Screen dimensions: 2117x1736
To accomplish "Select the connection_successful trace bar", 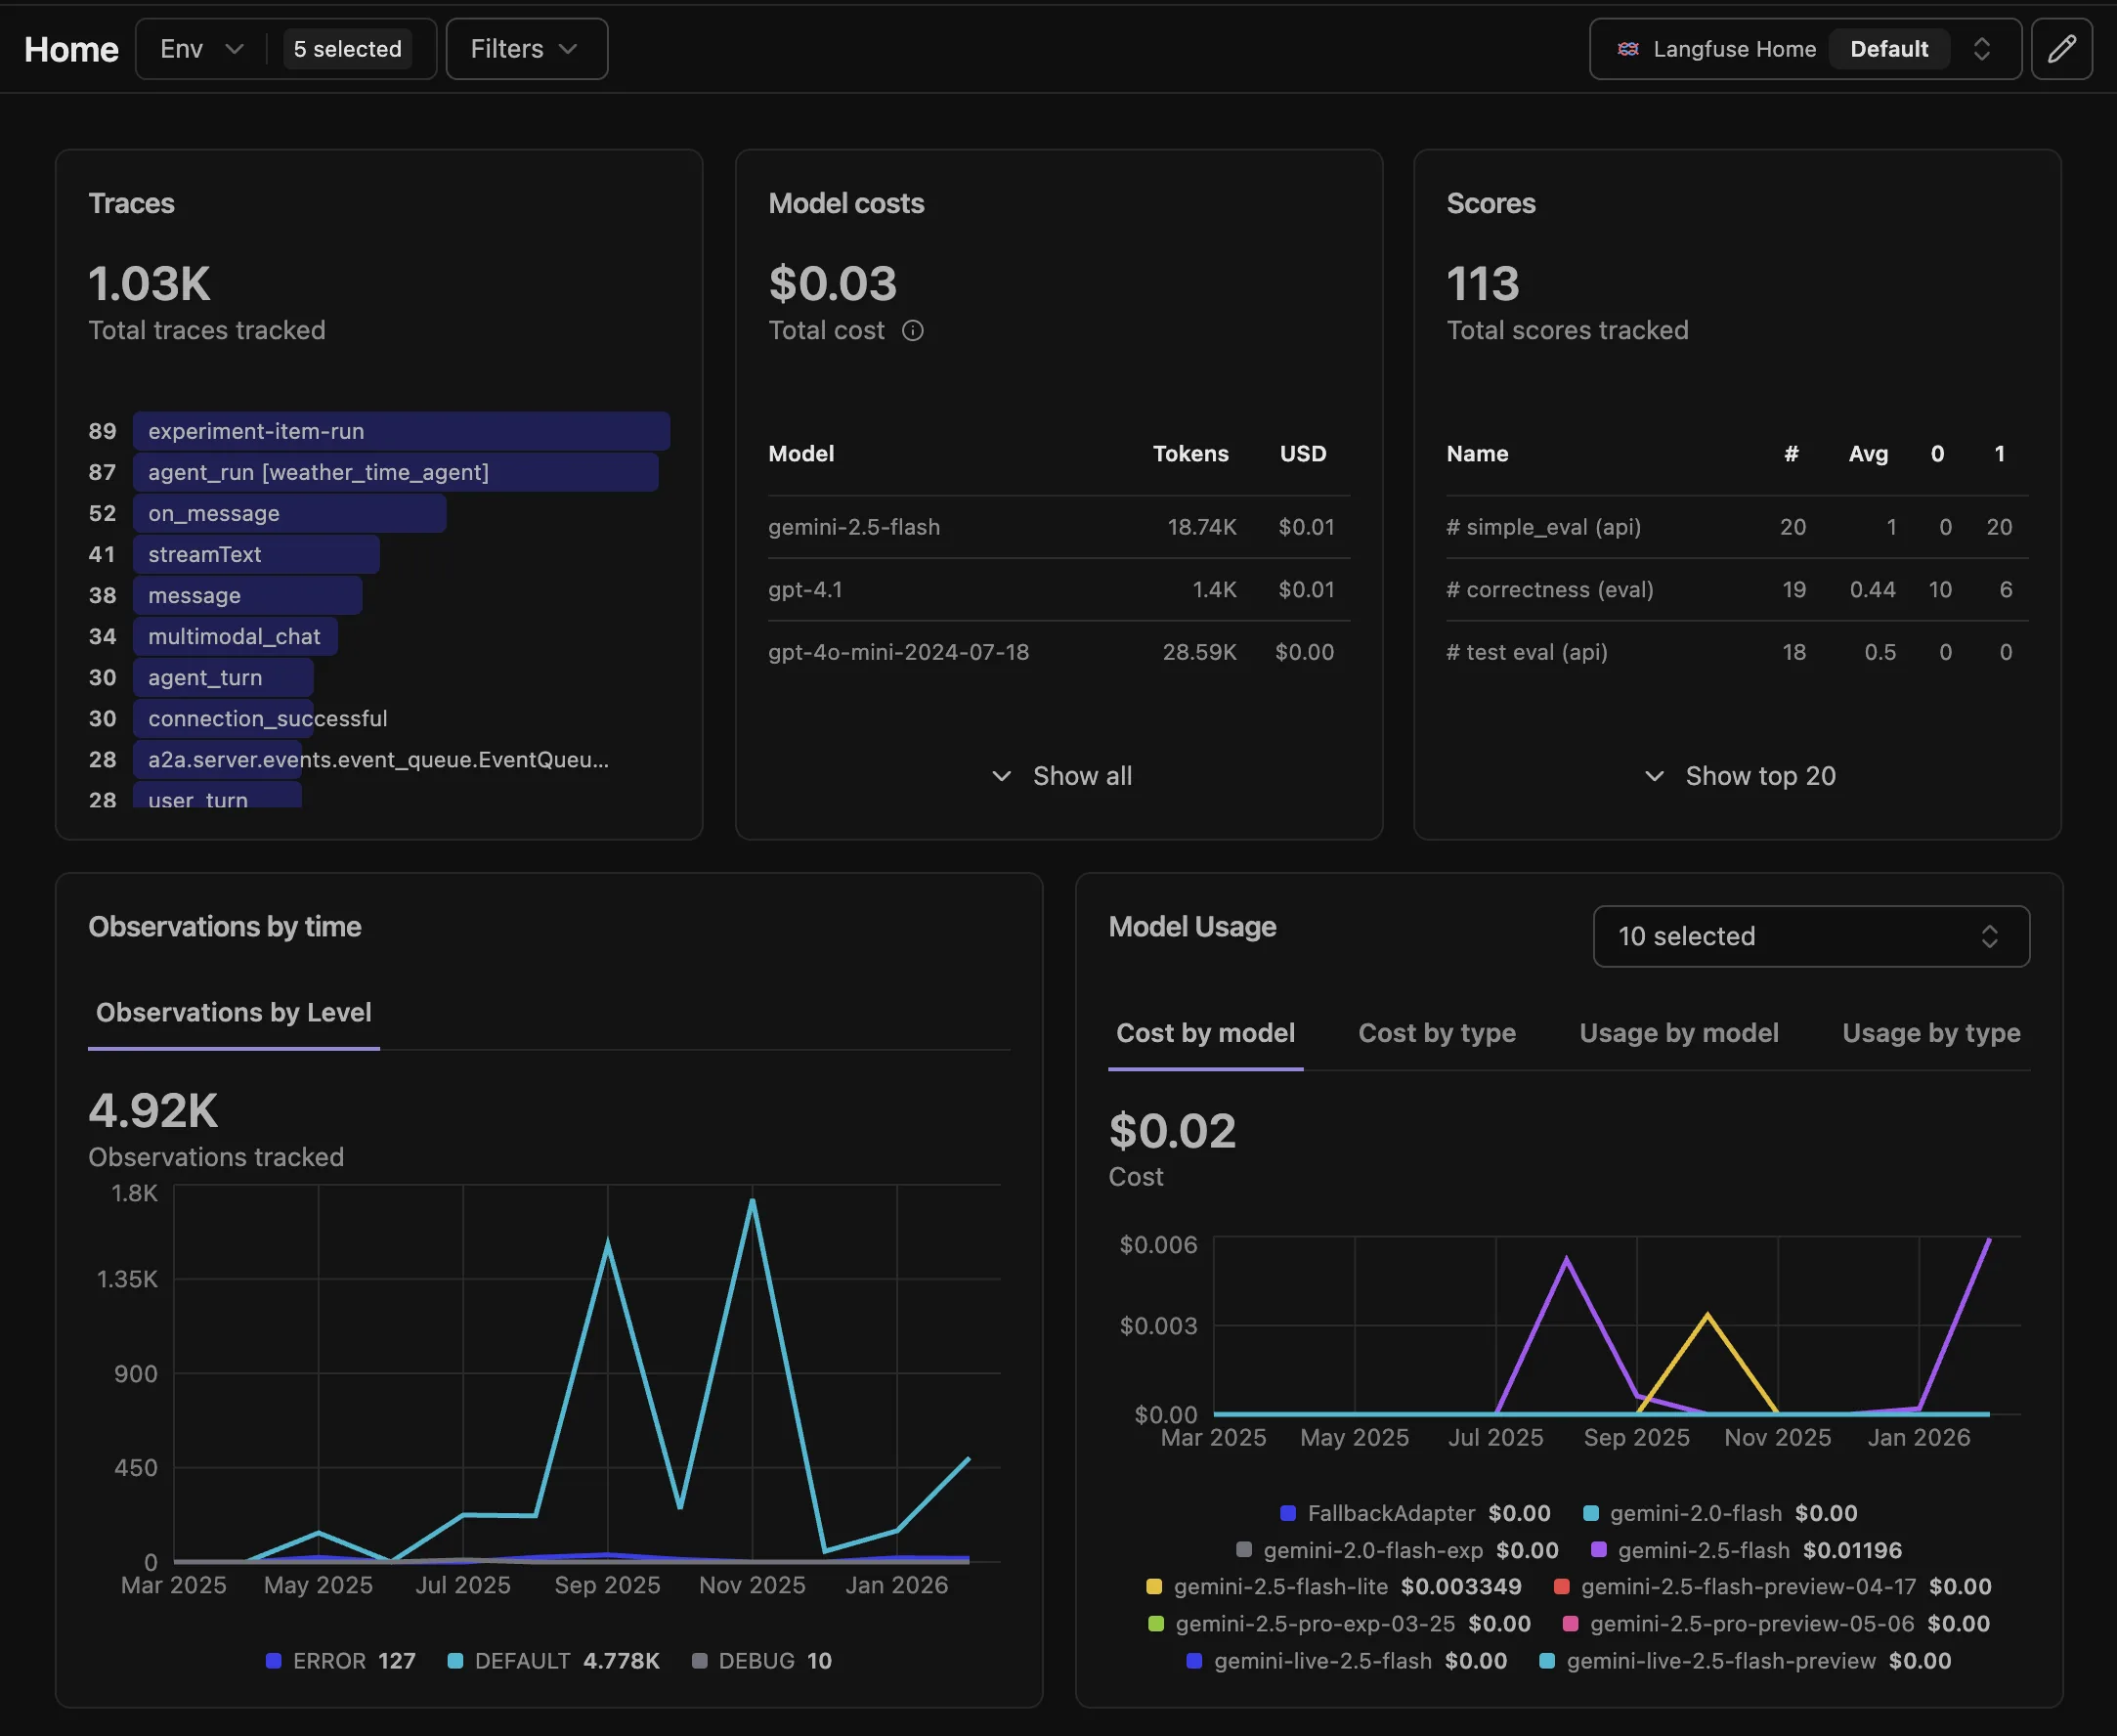I will click(223, 718).
